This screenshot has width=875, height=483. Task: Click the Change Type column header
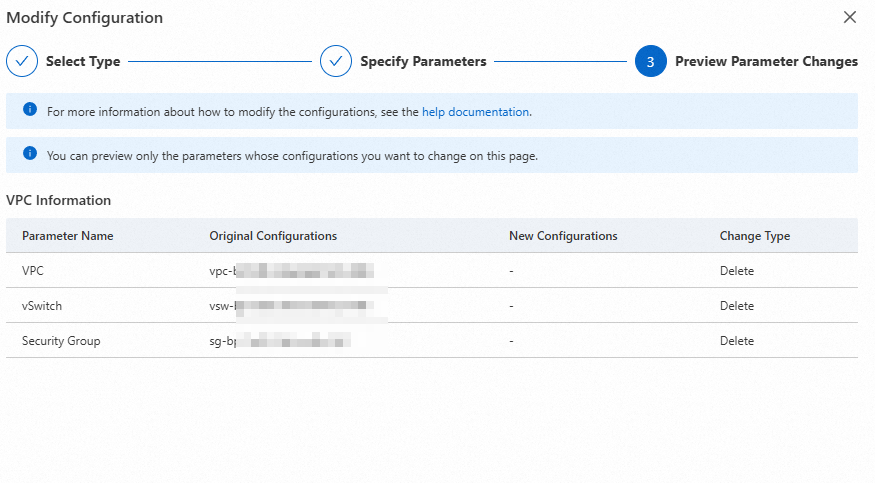755,236
